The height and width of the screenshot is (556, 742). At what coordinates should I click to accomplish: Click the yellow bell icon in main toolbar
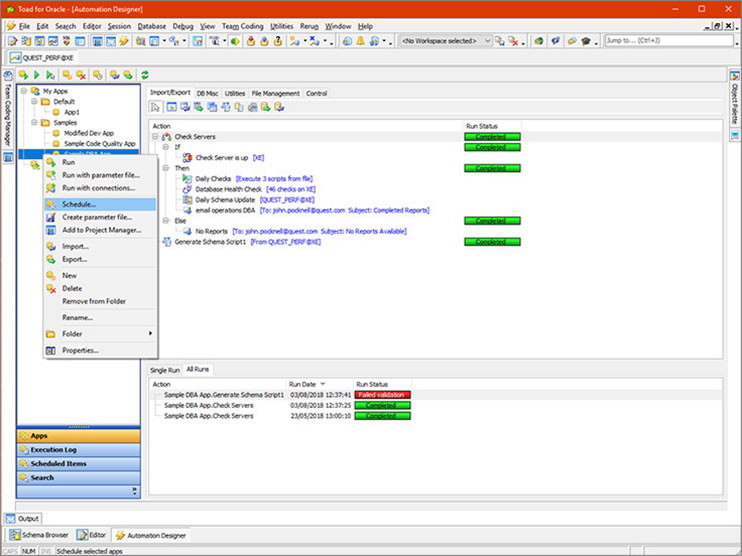(x=361, y=41)
